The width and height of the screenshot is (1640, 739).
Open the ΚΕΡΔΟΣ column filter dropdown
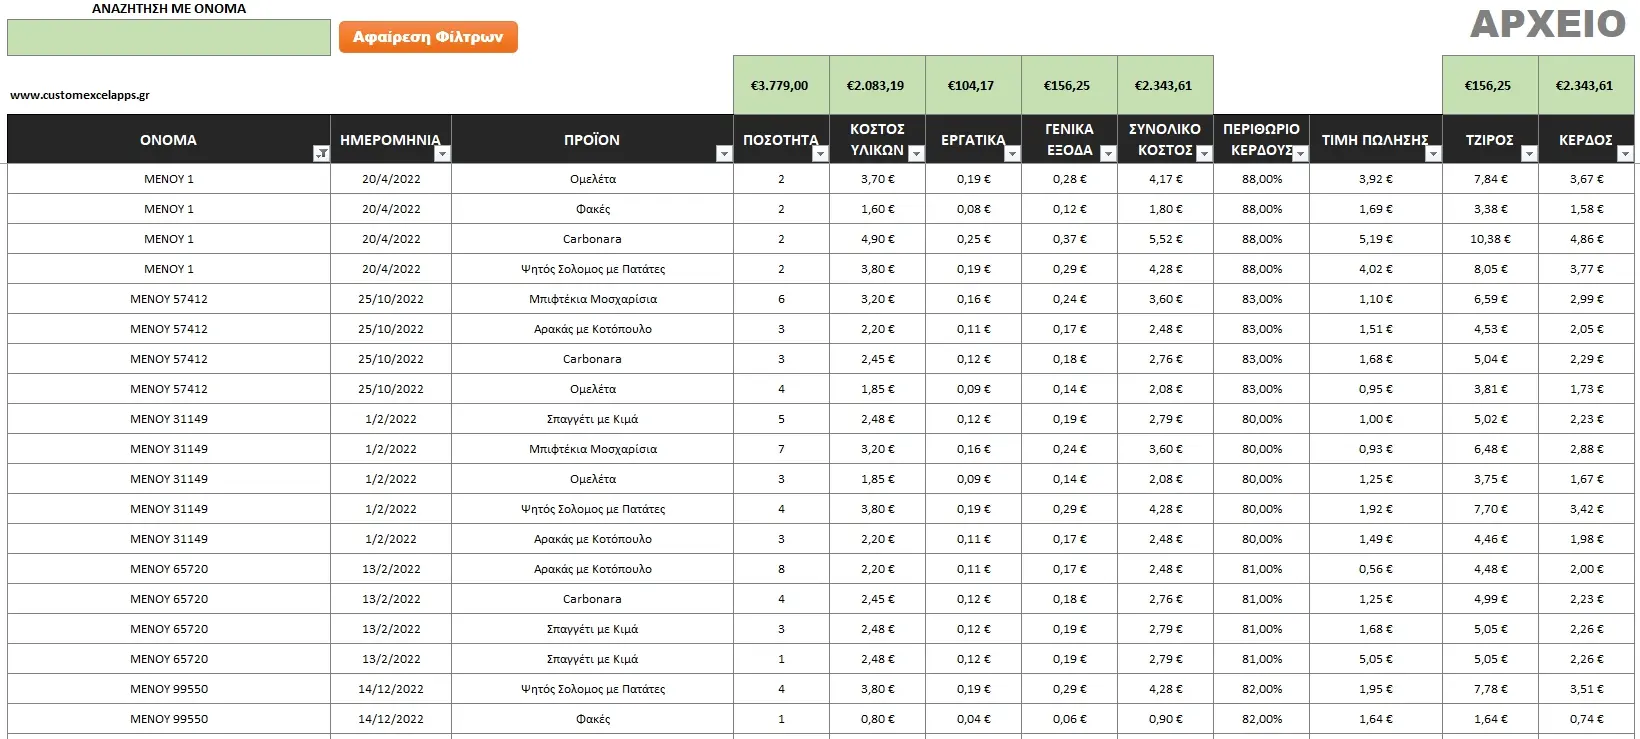coord(1625,153)
